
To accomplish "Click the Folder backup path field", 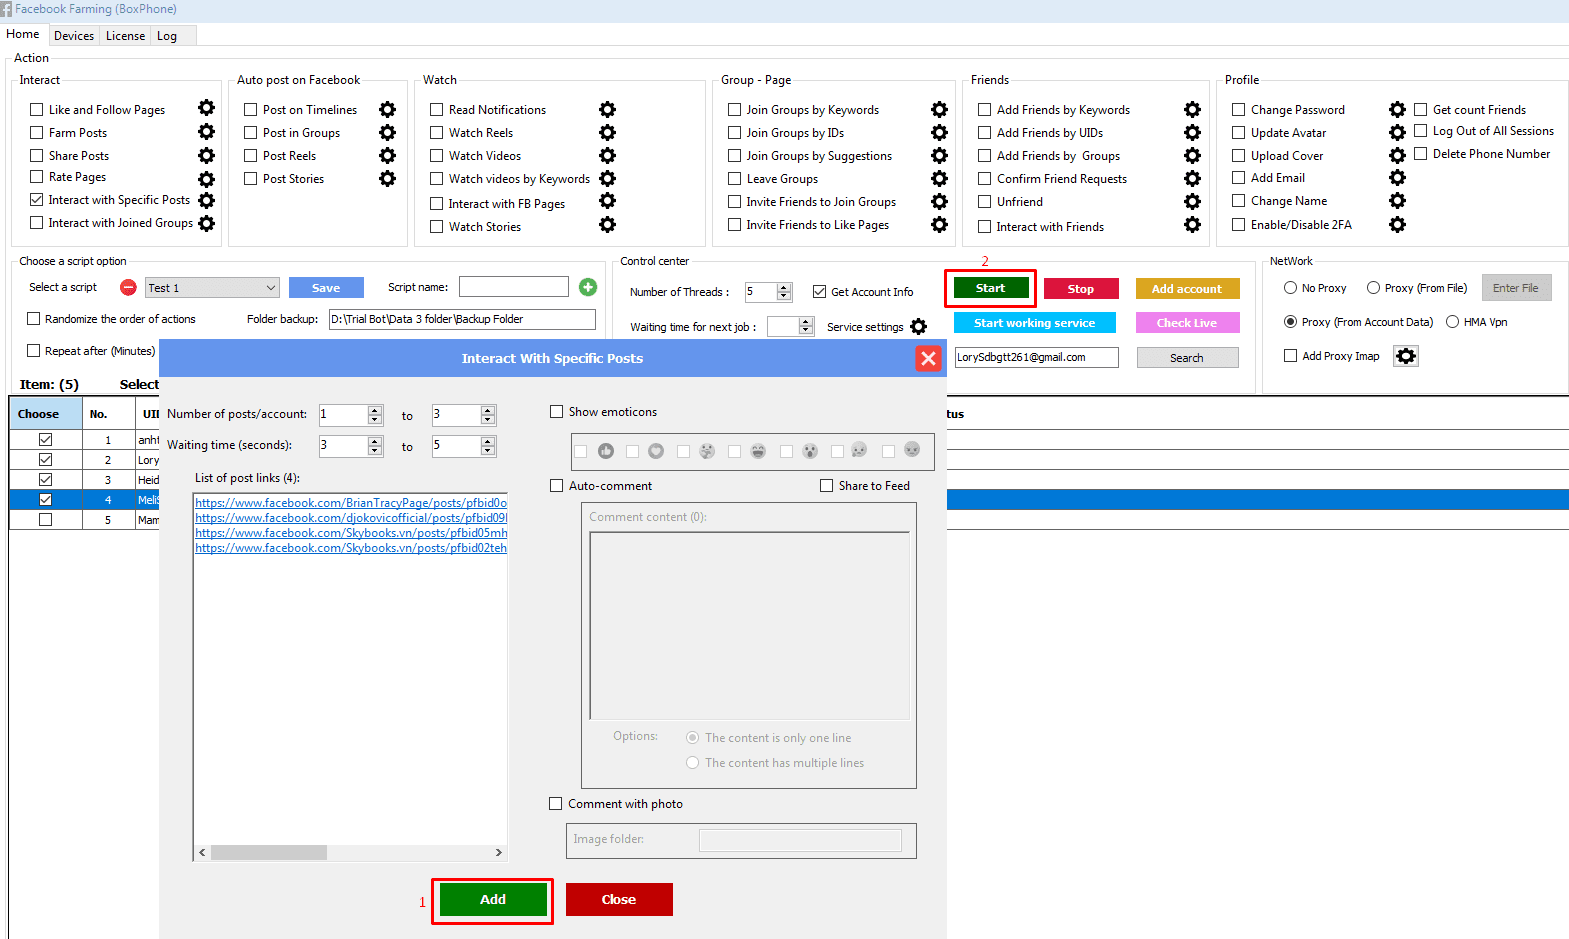I will click(462, 319).
